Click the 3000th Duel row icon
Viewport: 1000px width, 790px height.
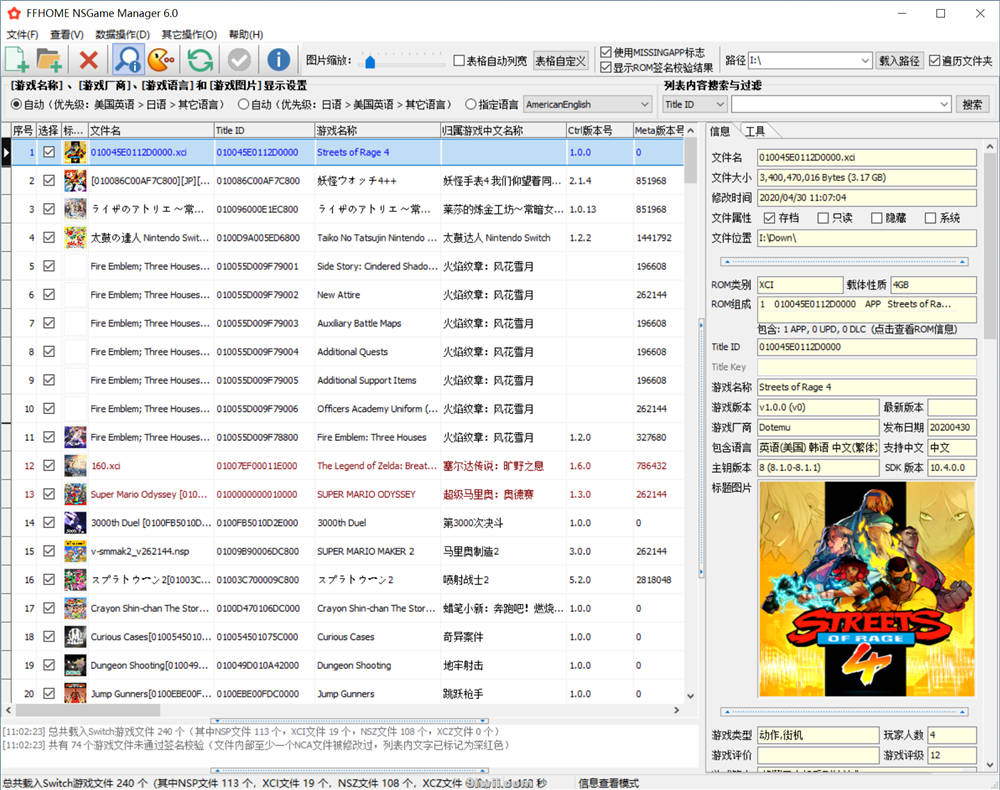75,523
